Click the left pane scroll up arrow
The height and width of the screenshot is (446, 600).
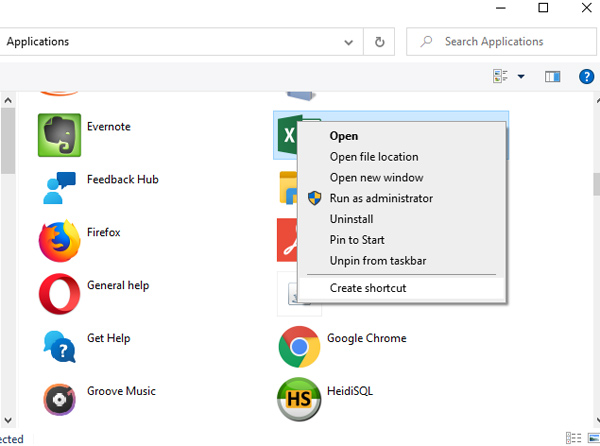click(8, 101)
